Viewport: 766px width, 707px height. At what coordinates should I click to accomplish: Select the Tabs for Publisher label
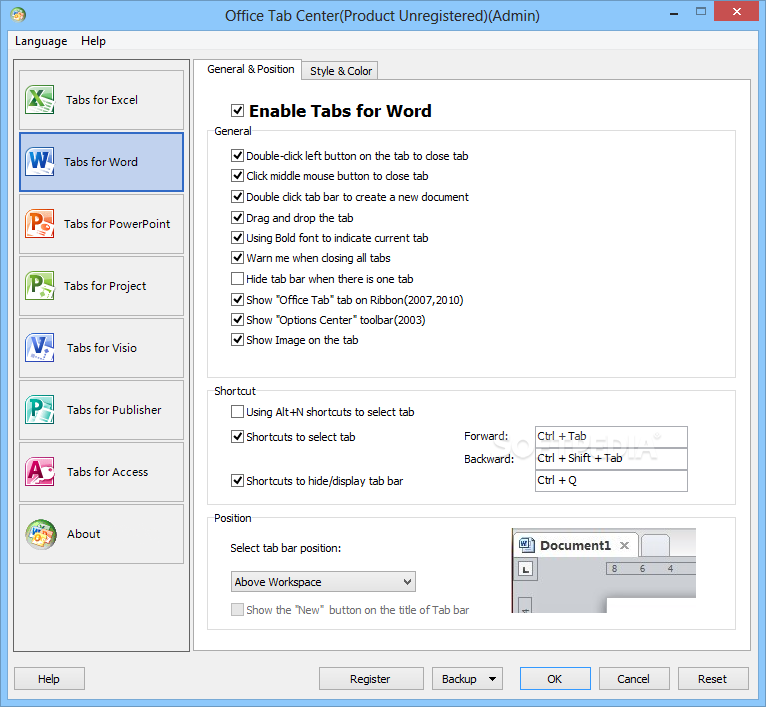click(x=114, y=410)
